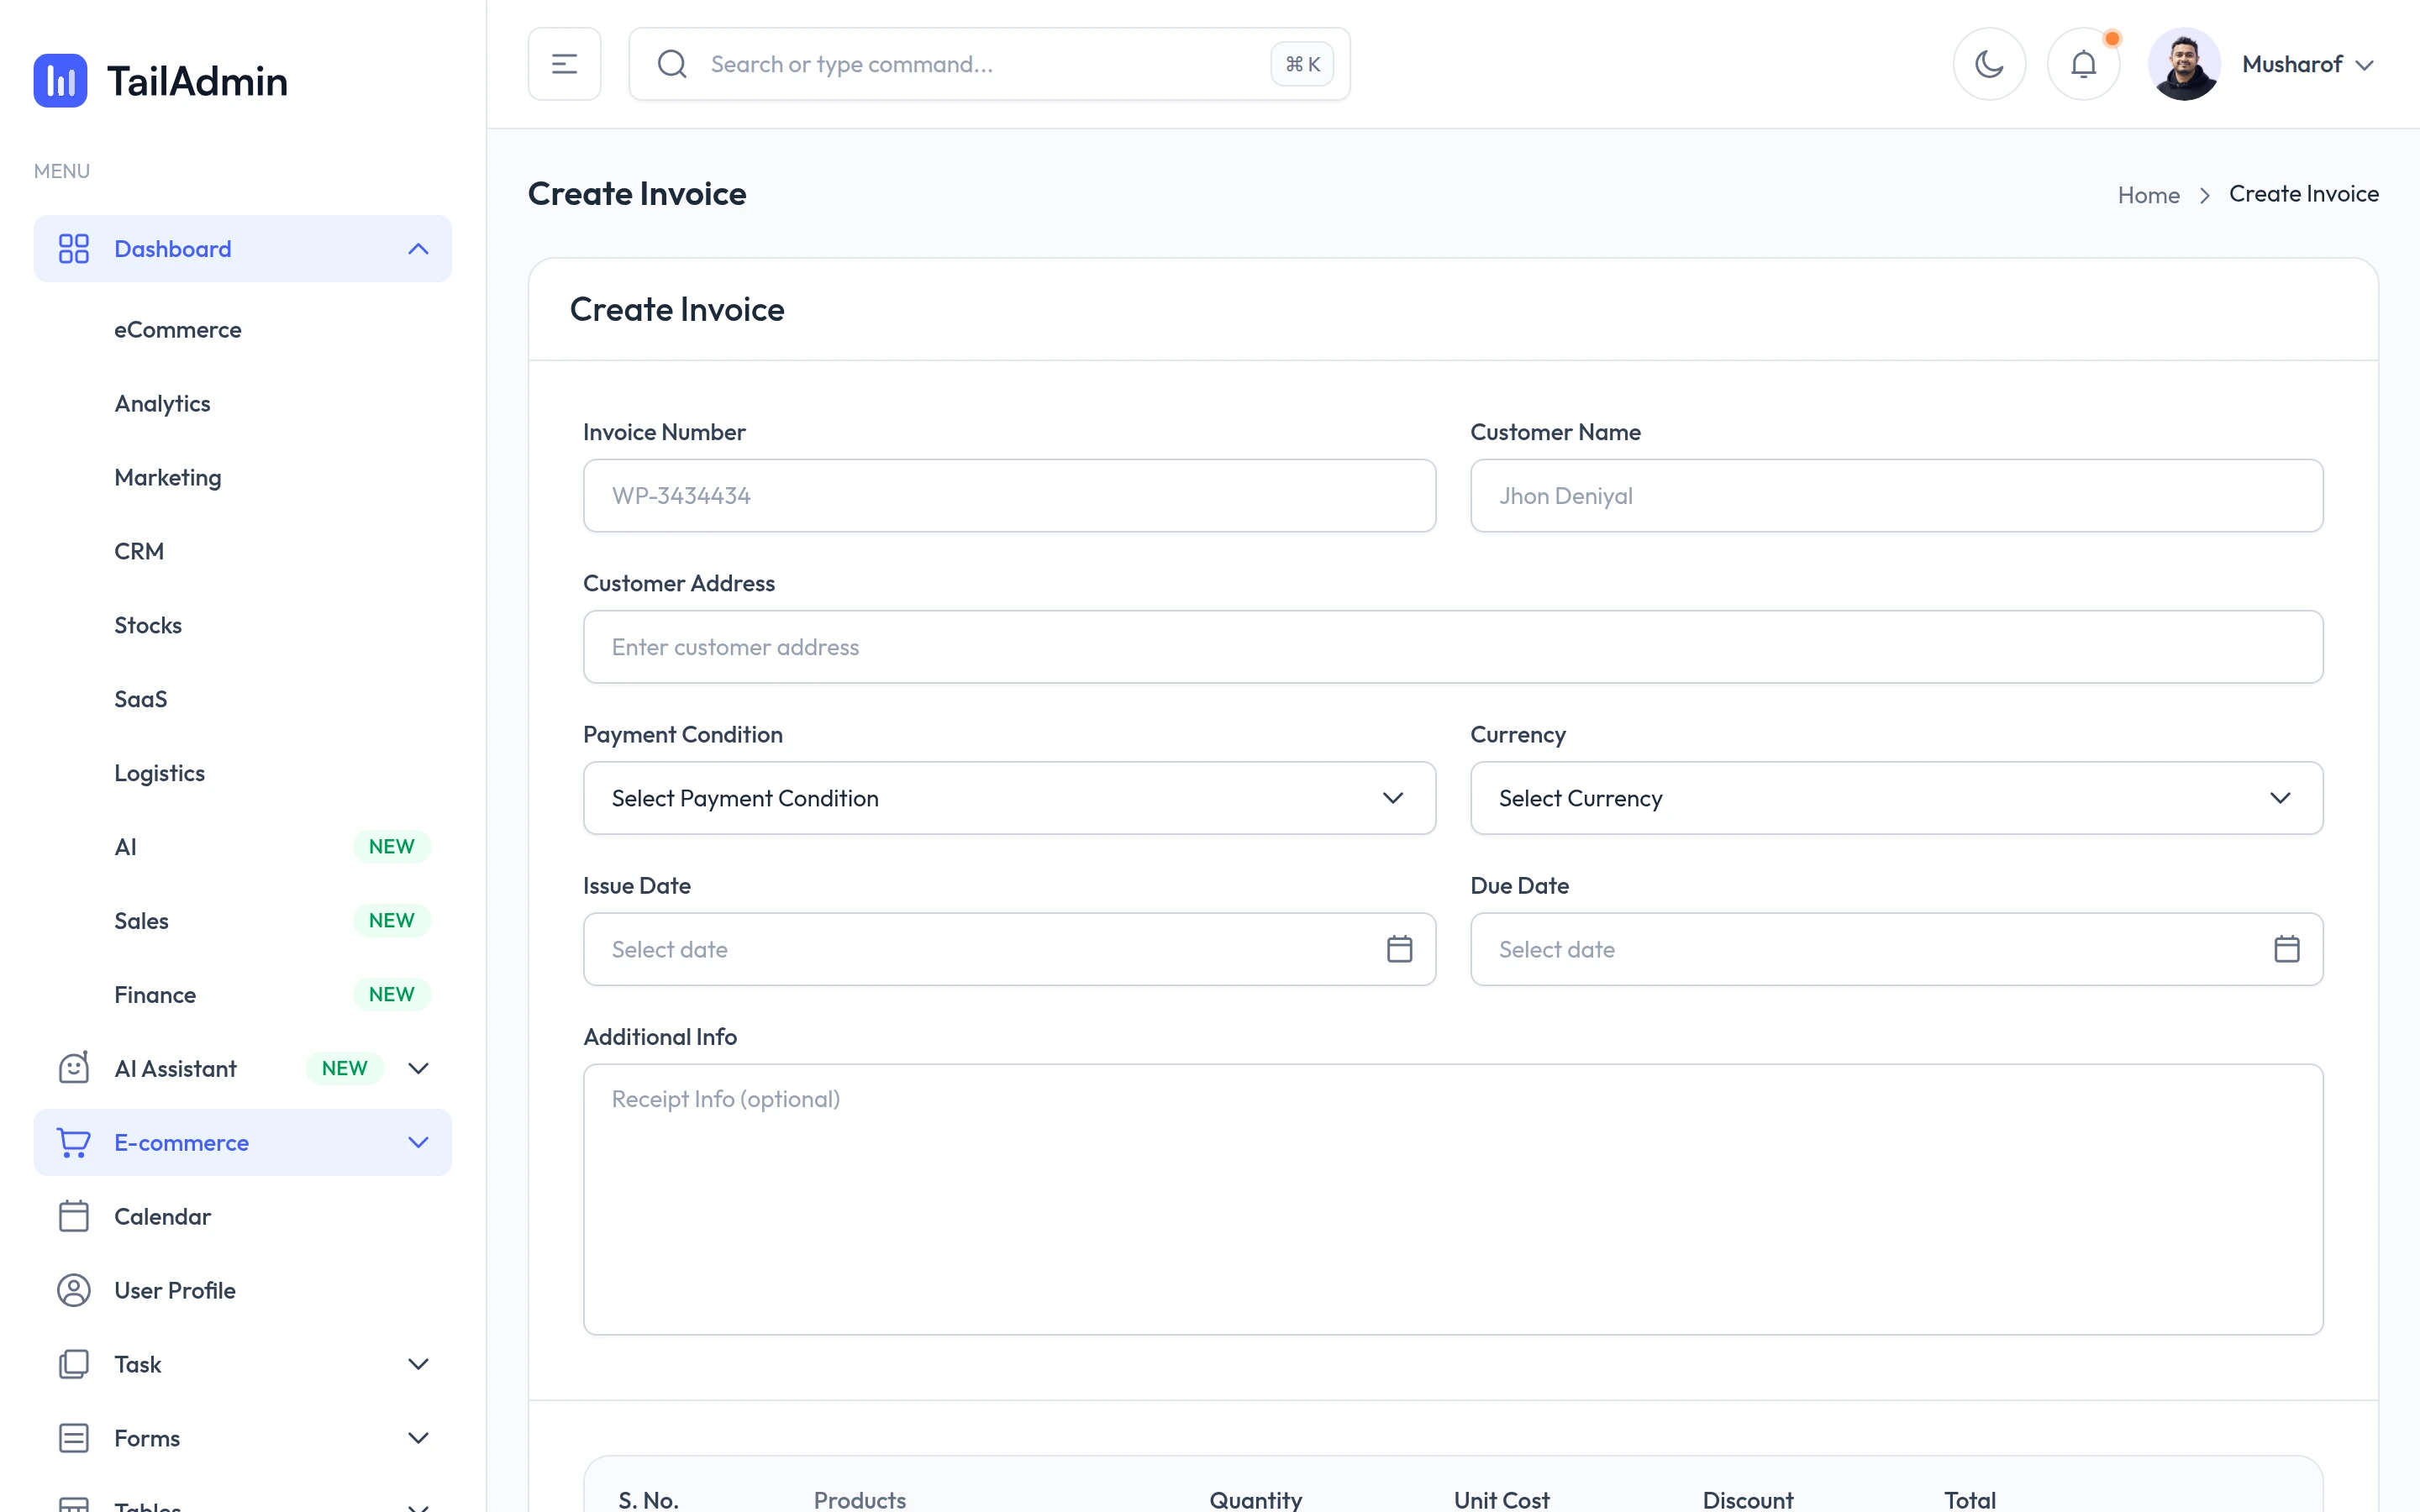This screenshot has width=2420, height=1512.
Task: Open the AI dashboard item
Action: (125, 848)
